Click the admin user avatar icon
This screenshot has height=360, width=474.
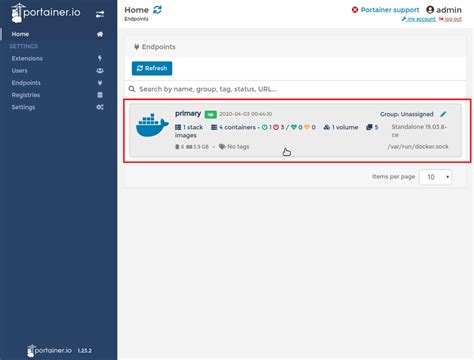430,10
